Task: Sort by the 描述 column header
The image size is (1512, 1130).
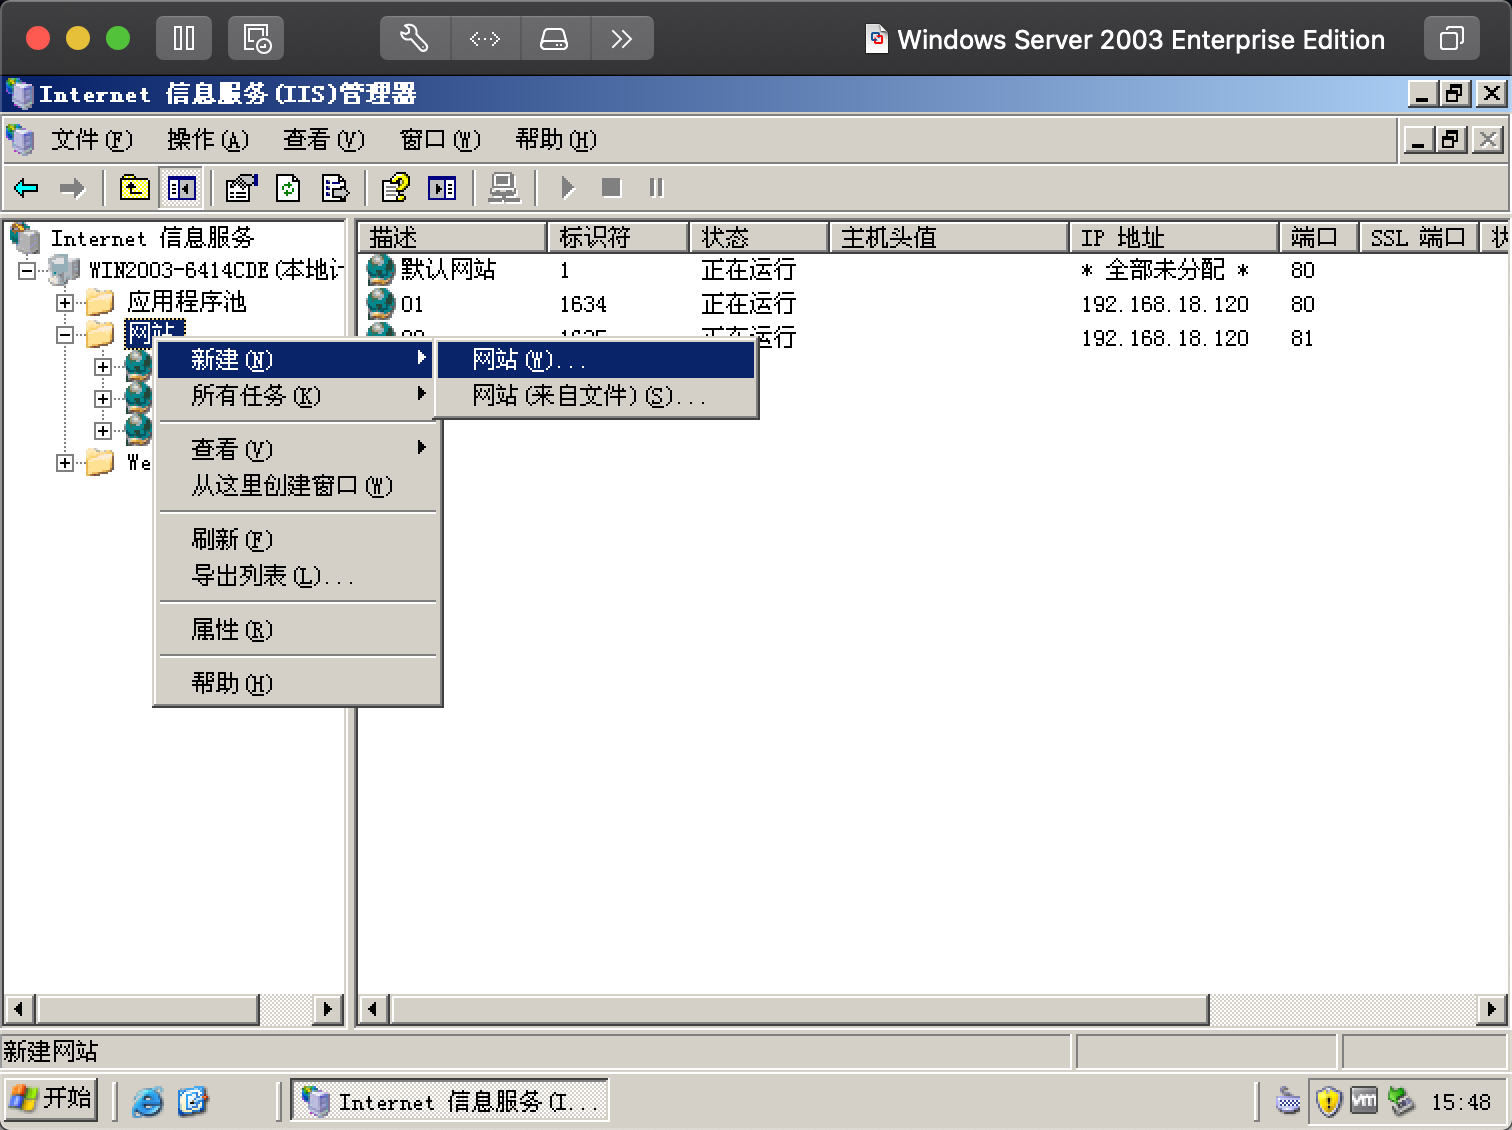Action: [453, 237]
